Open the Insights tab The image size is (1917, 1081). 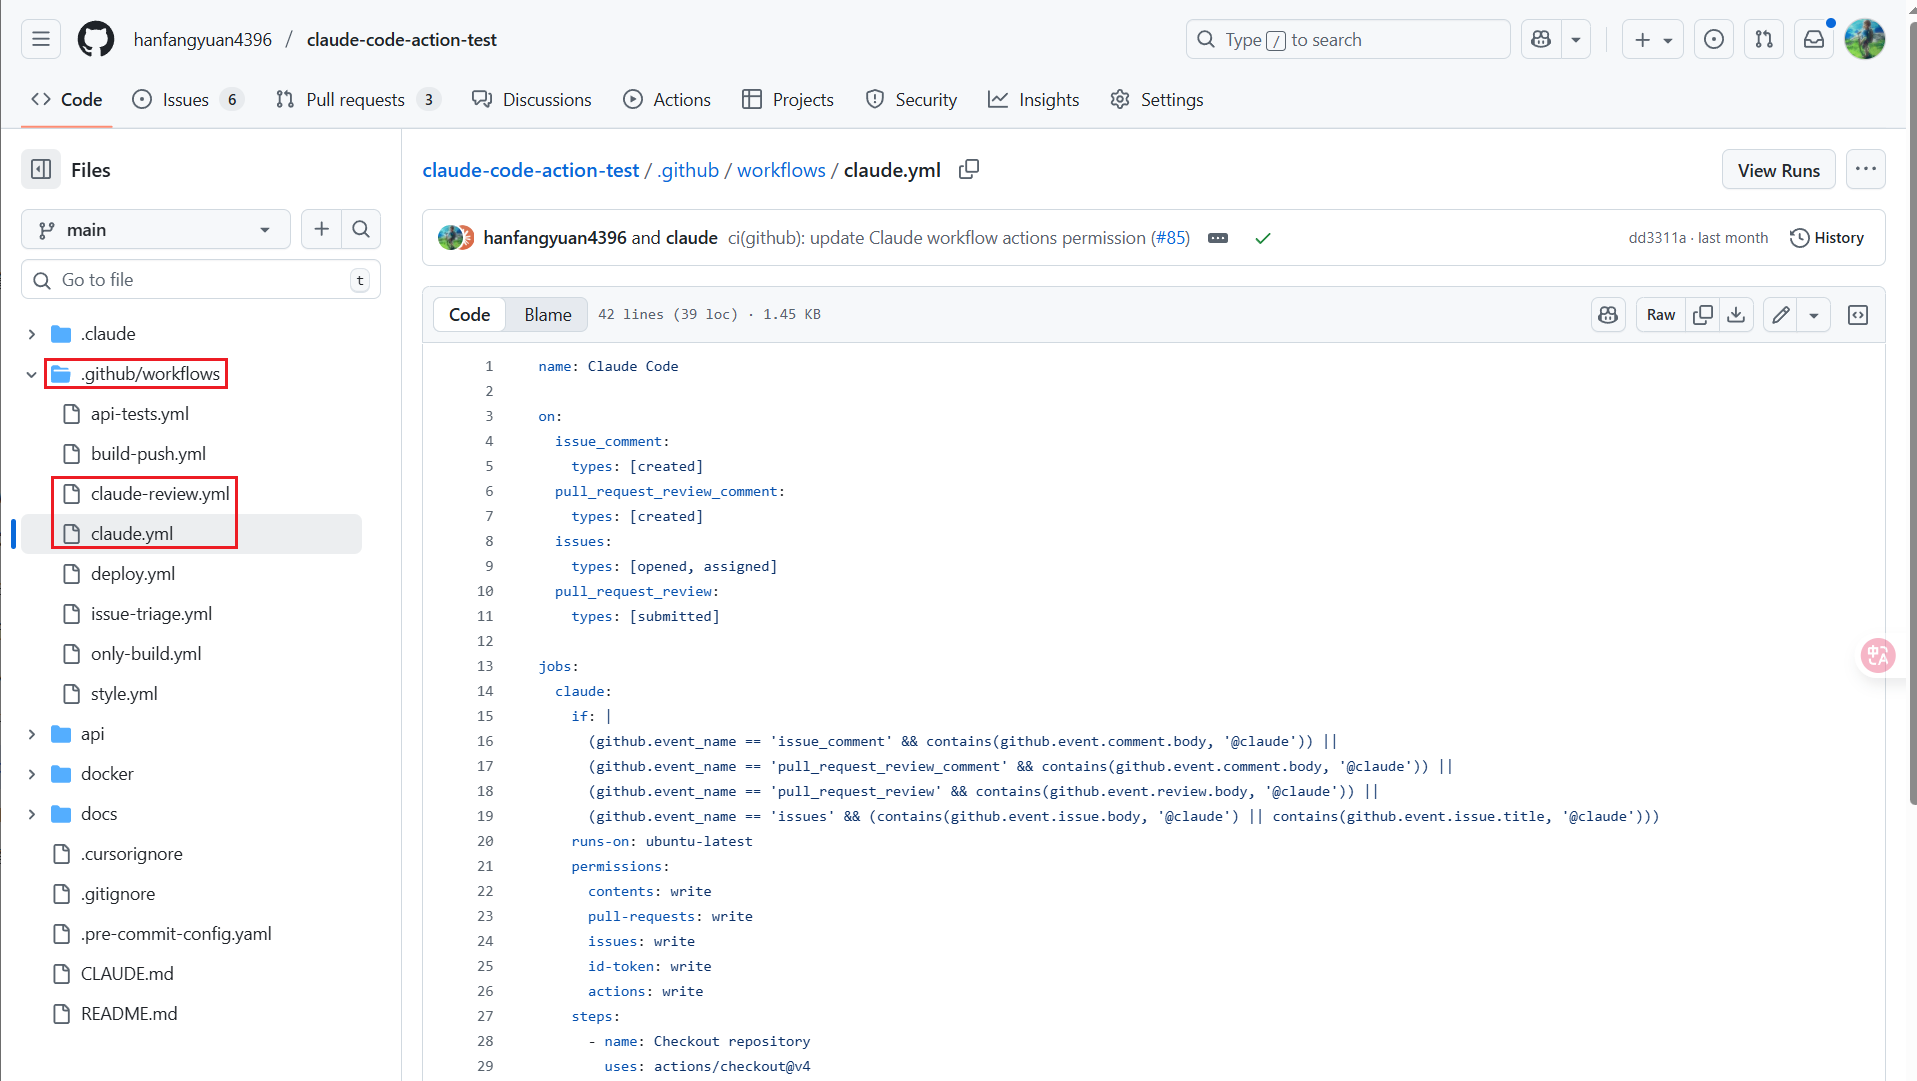point(1034,99)
